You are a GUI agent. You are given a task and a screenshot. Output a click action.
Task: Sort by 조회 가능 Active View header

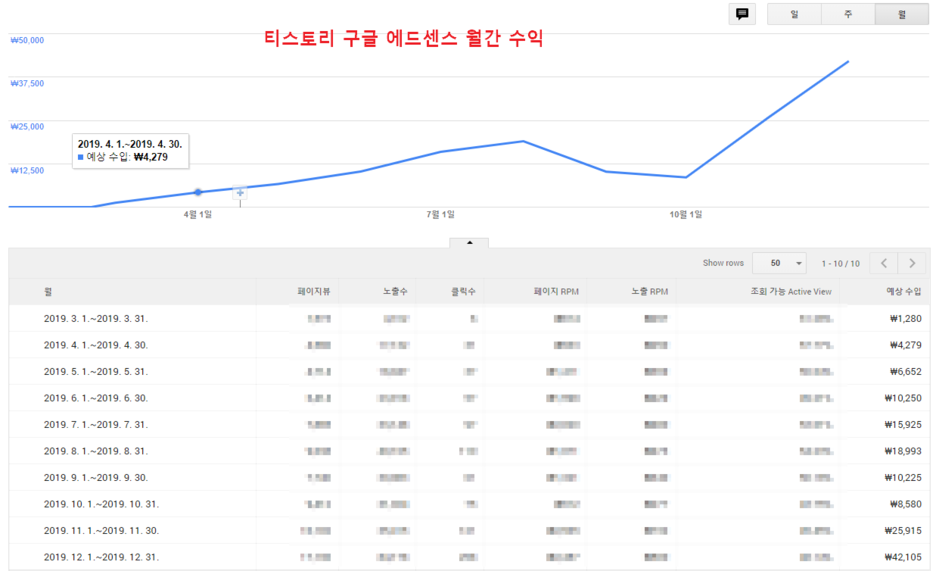[791, 291]
